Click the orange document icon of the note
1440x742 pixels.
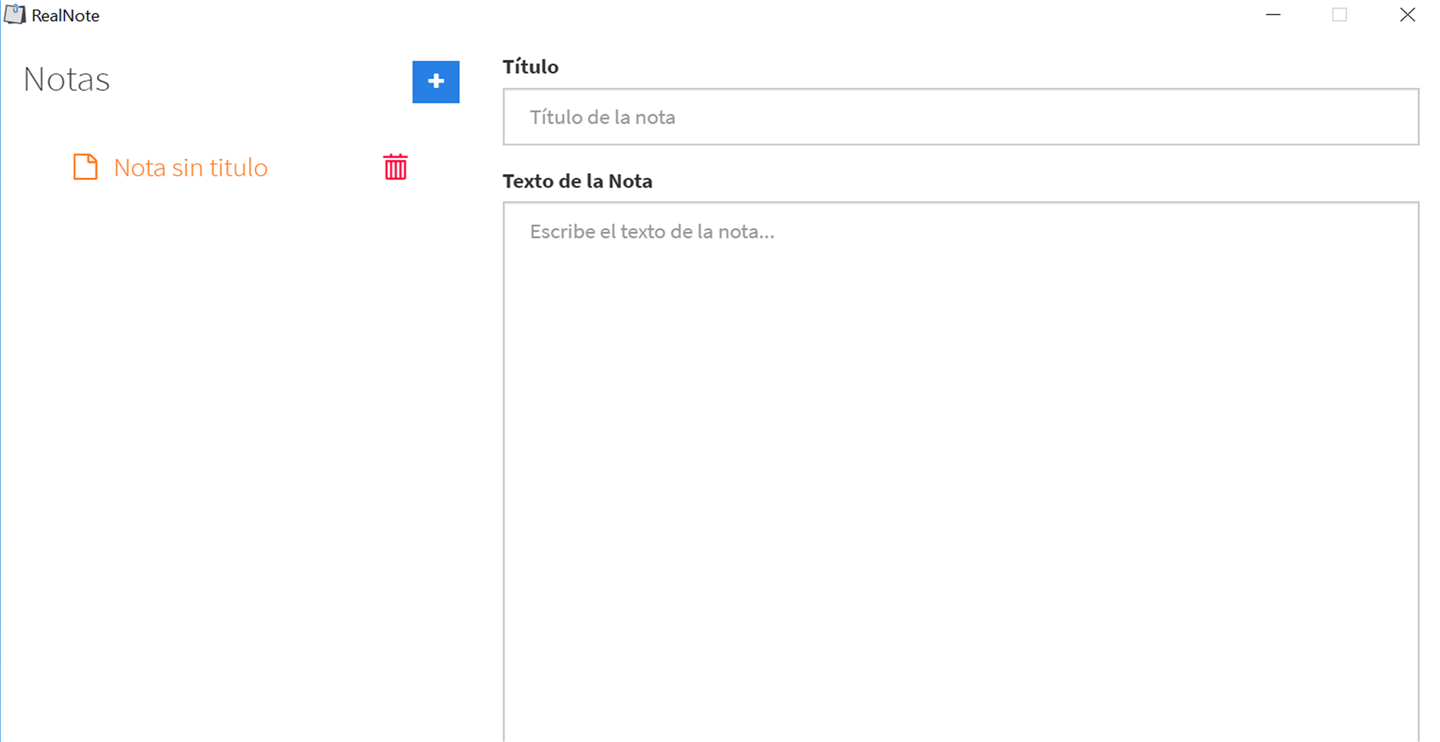86,167
